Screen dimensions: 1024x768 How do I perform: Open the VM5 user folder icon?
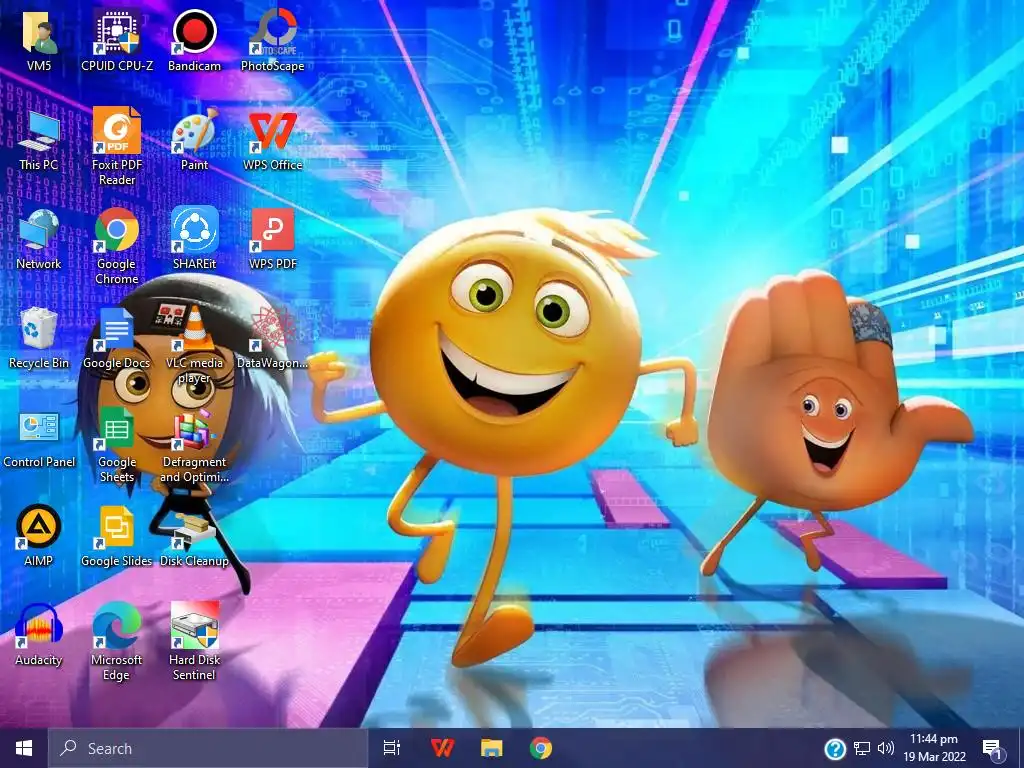tap(39, 40)
